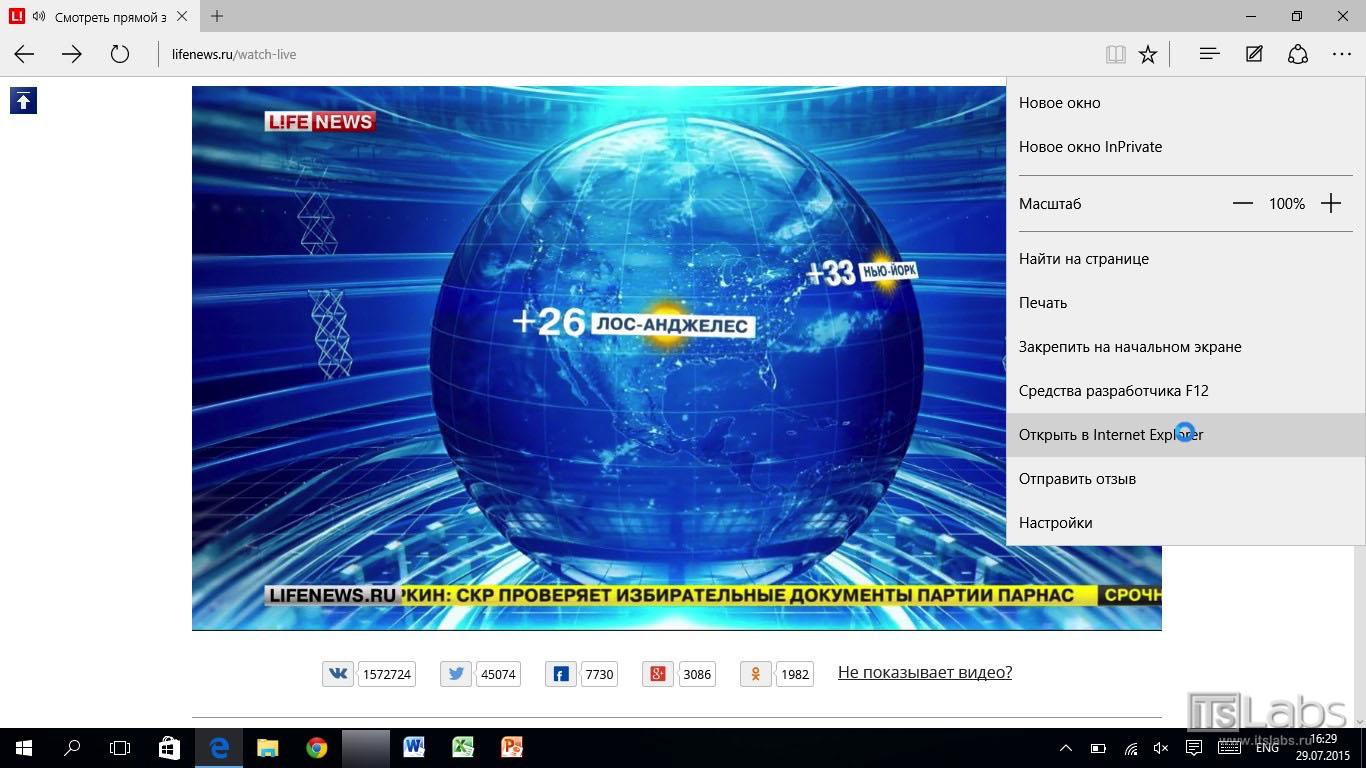
Task: Share on Odnoklassniki orange icon
Action: 756,674
